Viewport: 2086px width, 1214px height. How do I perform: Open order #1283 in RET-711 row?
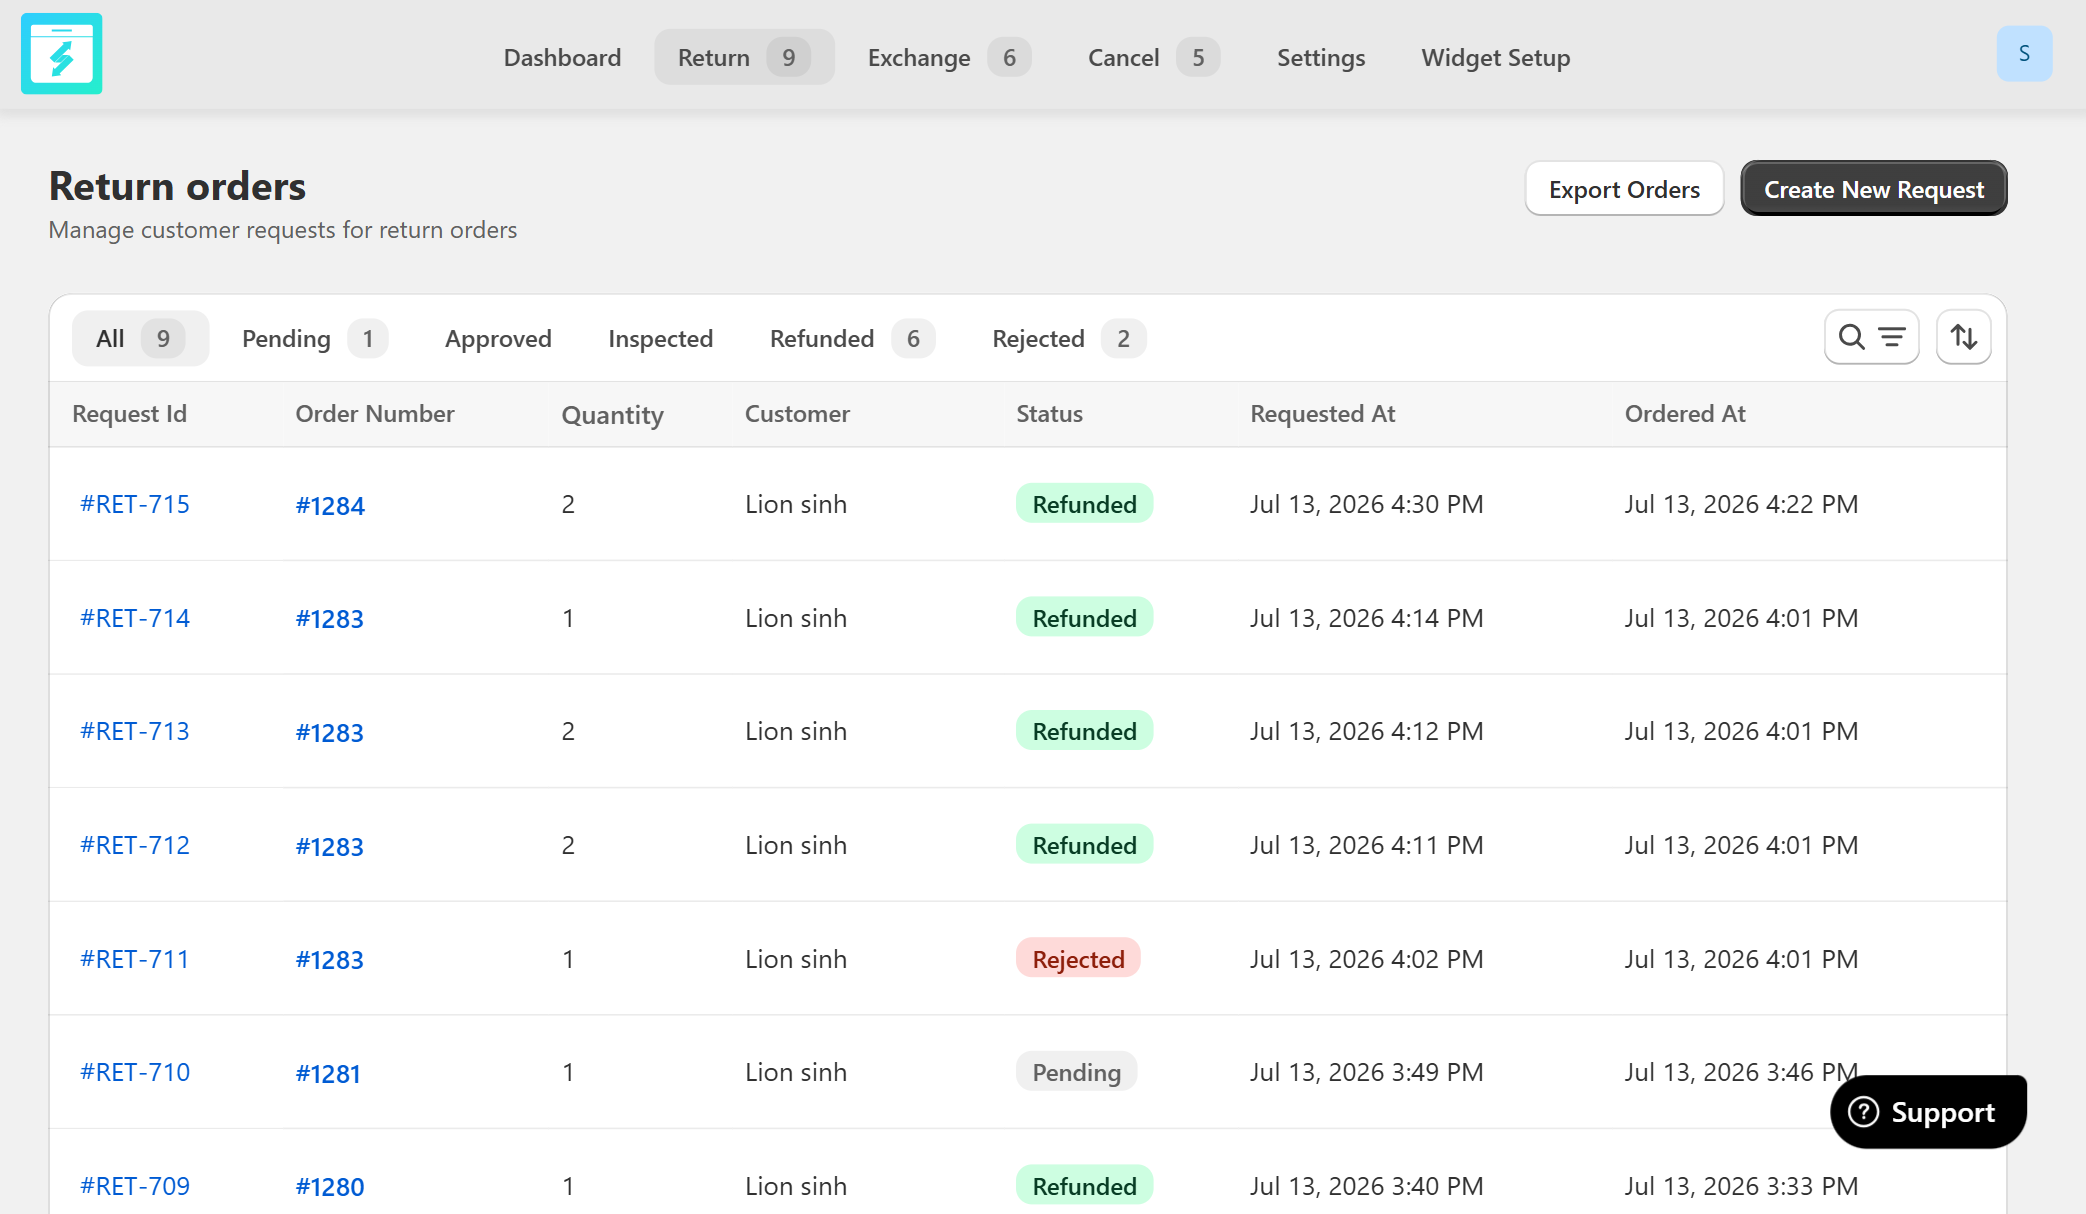coord(329,960)
